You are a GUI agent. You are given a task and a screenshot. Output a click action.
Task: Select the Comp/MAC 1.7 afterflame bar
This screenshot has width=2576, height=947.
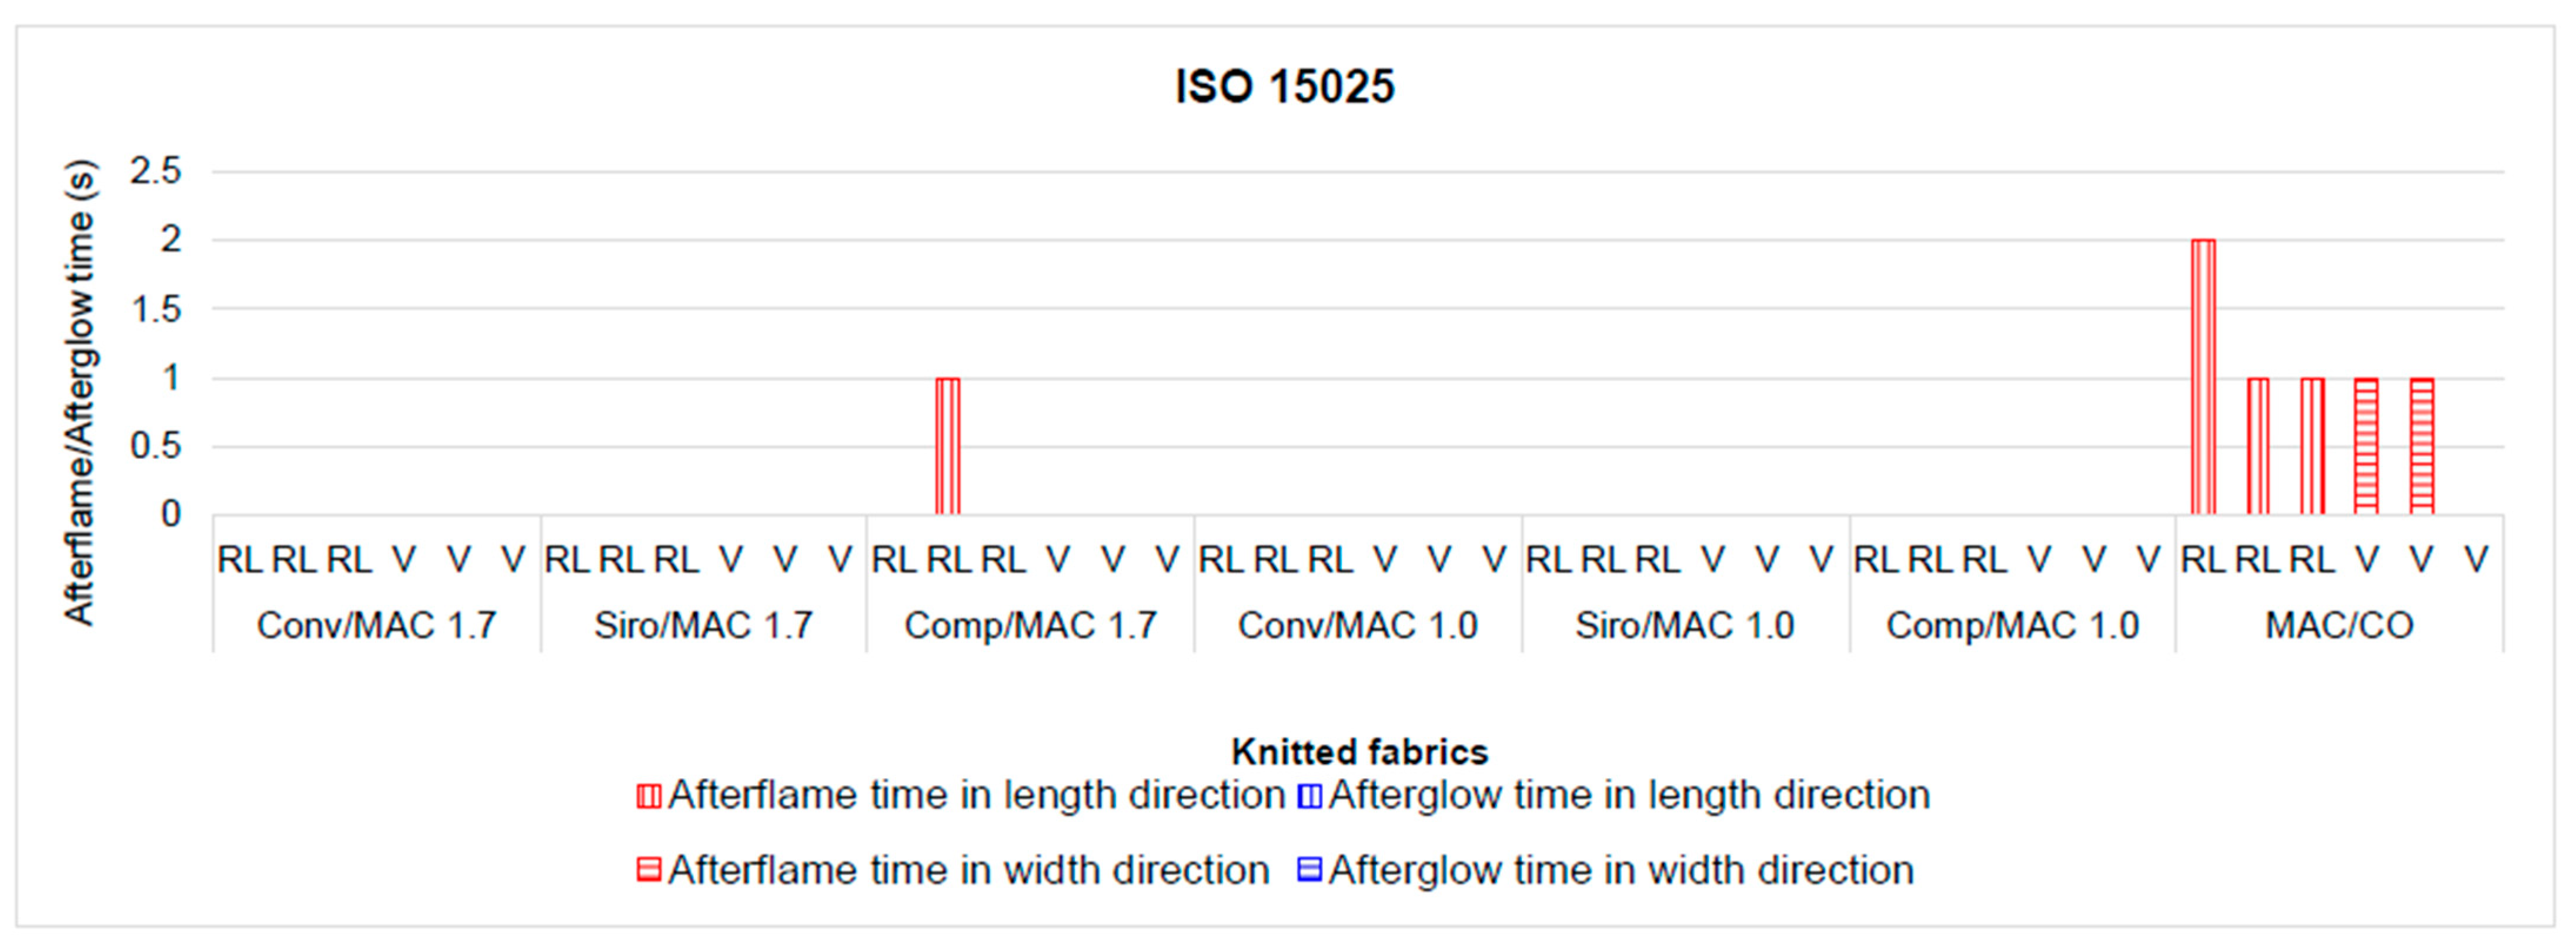[x=947, y=446]
